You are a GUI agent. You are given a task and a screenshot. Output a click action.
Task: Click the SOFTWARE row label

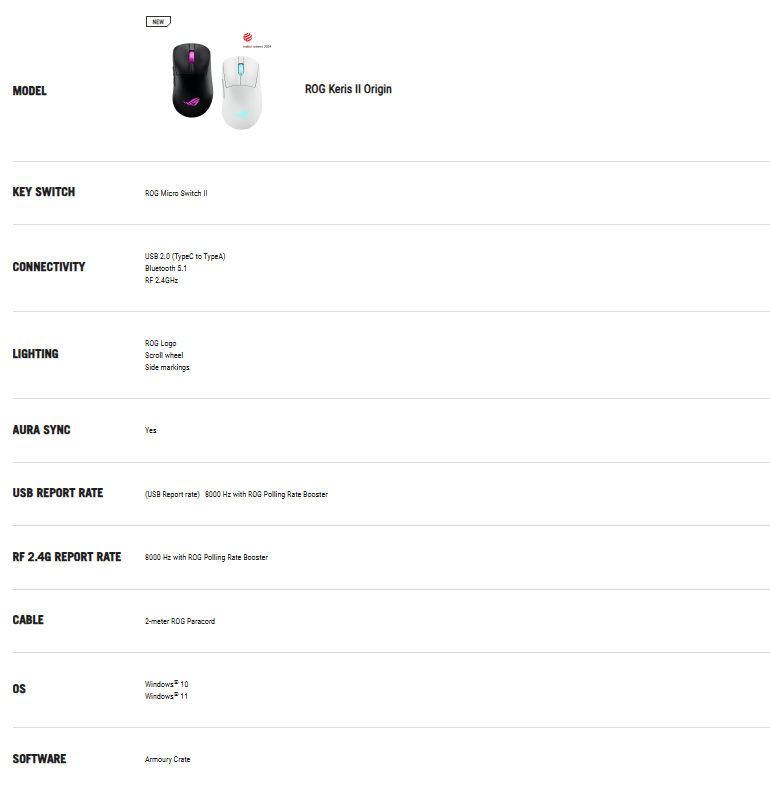(39, 759)
